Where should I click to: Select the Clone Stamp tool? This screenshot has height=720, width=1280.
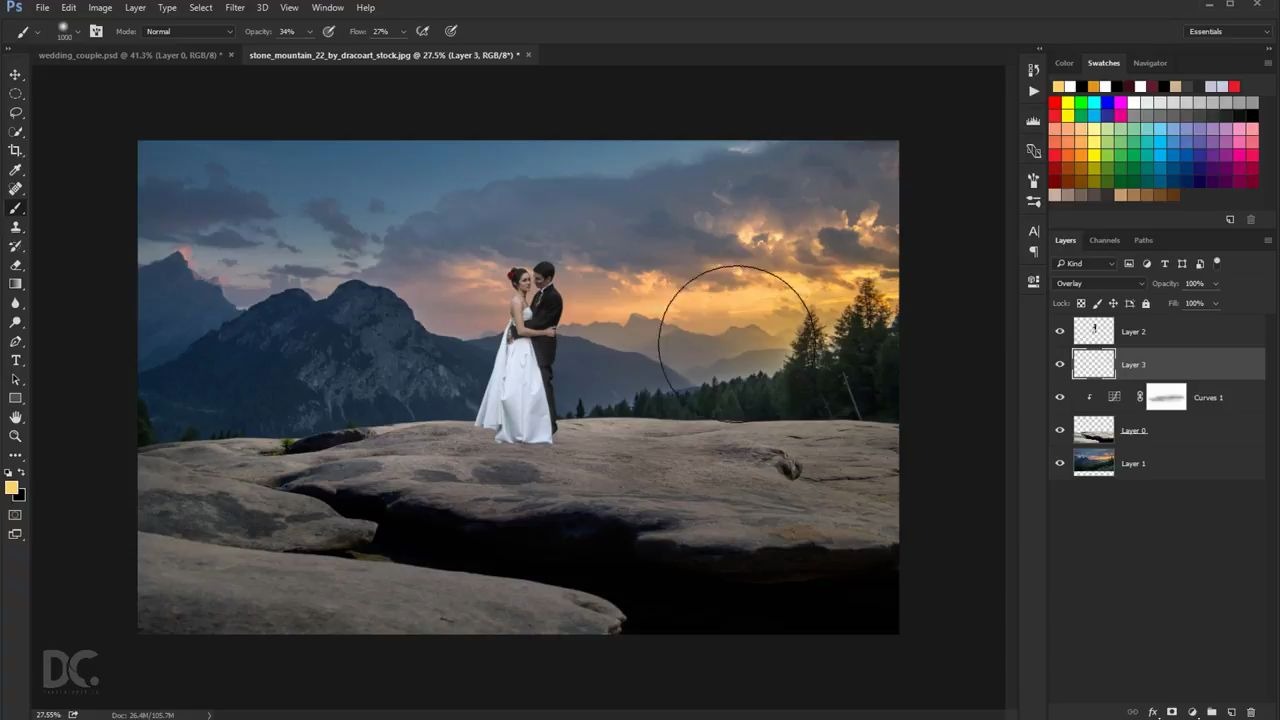15,228
